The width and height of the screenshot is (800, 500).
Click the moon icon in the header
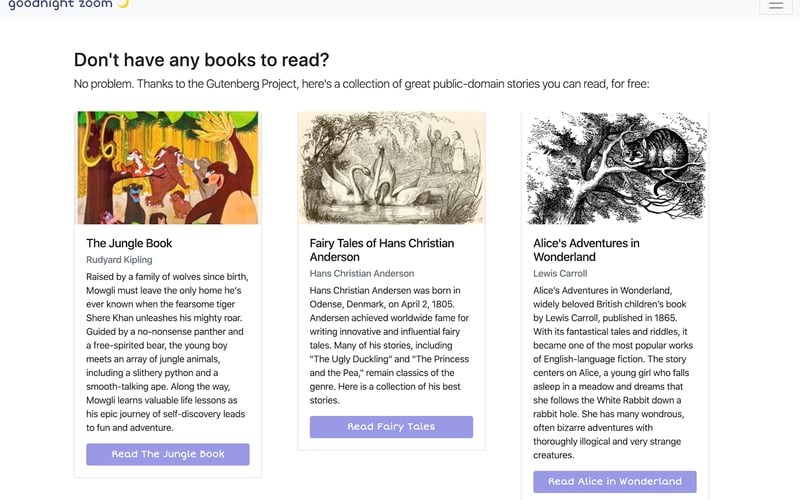pyautogui.click(x=124, y=4)
